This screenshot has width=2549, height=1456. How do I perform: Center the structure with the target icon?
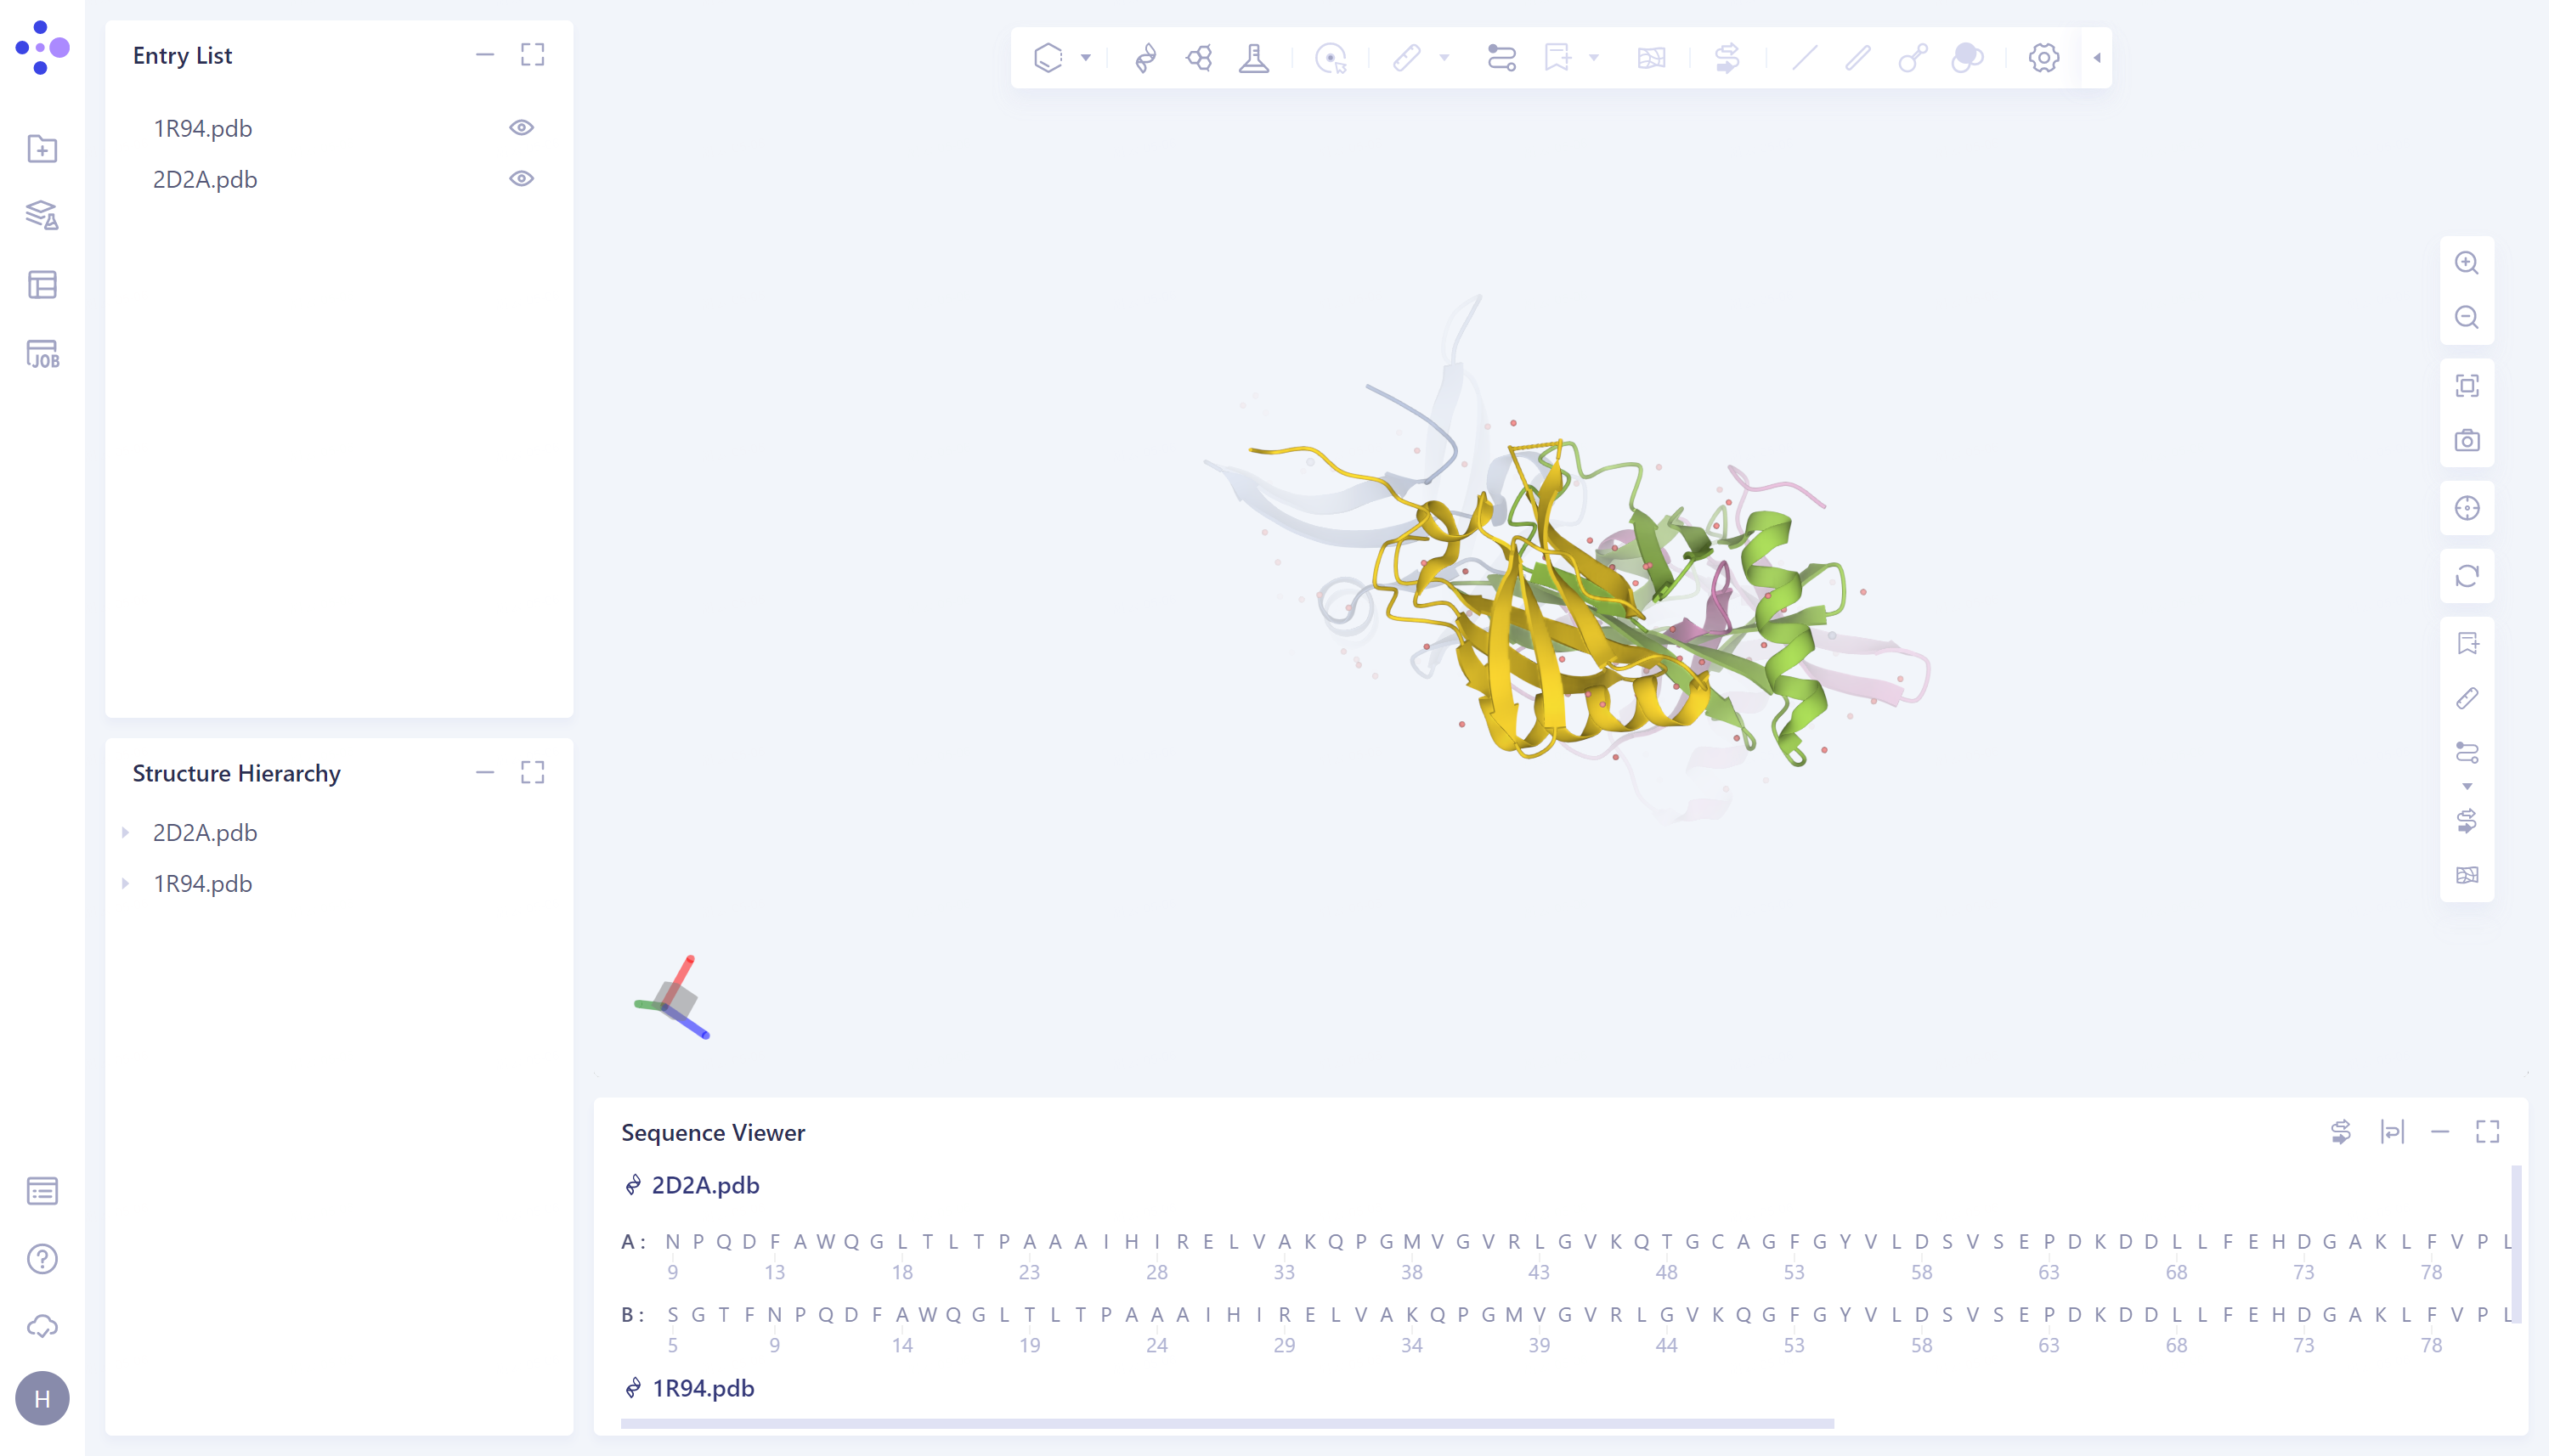[x=2468, y=508]
